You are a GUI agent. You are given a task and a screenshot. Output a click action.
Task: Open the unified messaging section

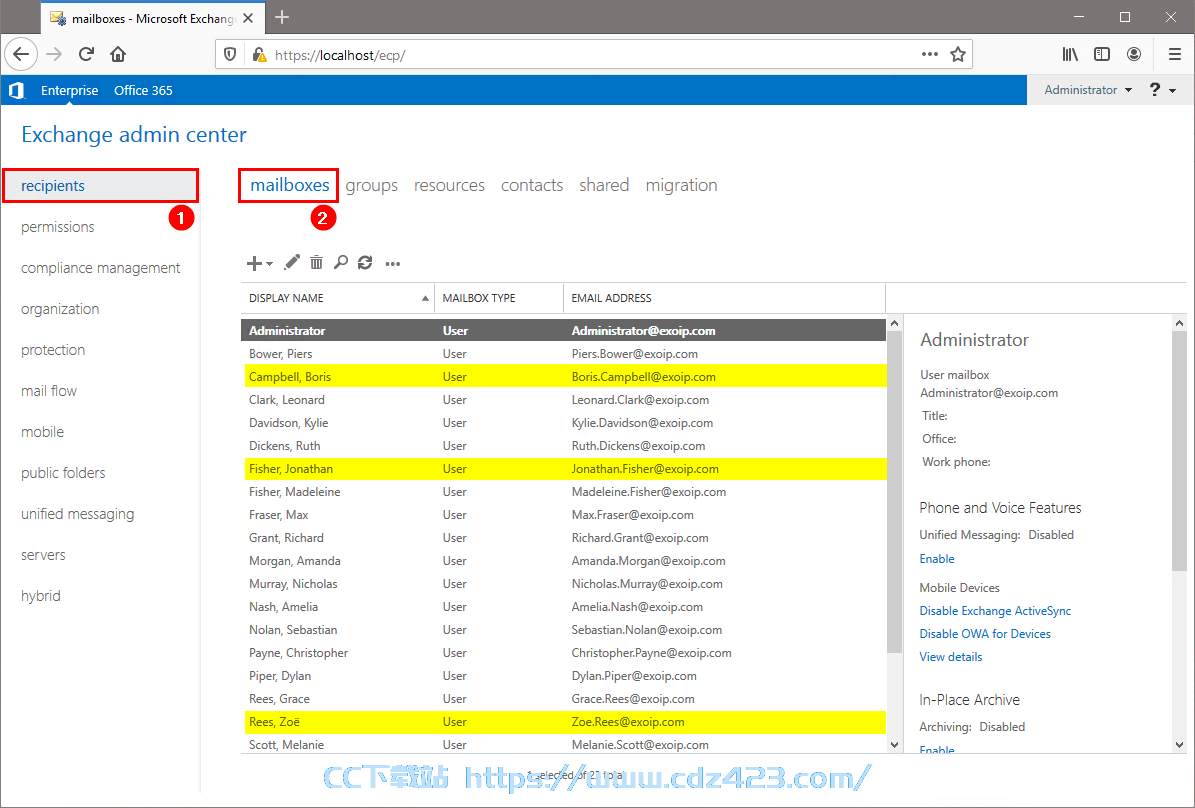pyautogui.click(x=78, y=515)
